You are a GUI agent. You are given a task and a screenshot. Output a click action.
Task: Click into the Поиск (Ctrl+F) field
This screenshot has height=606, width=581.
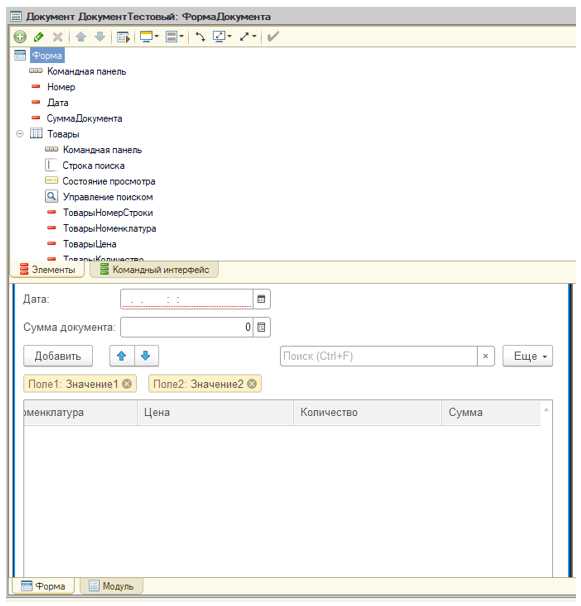(379, 356)
